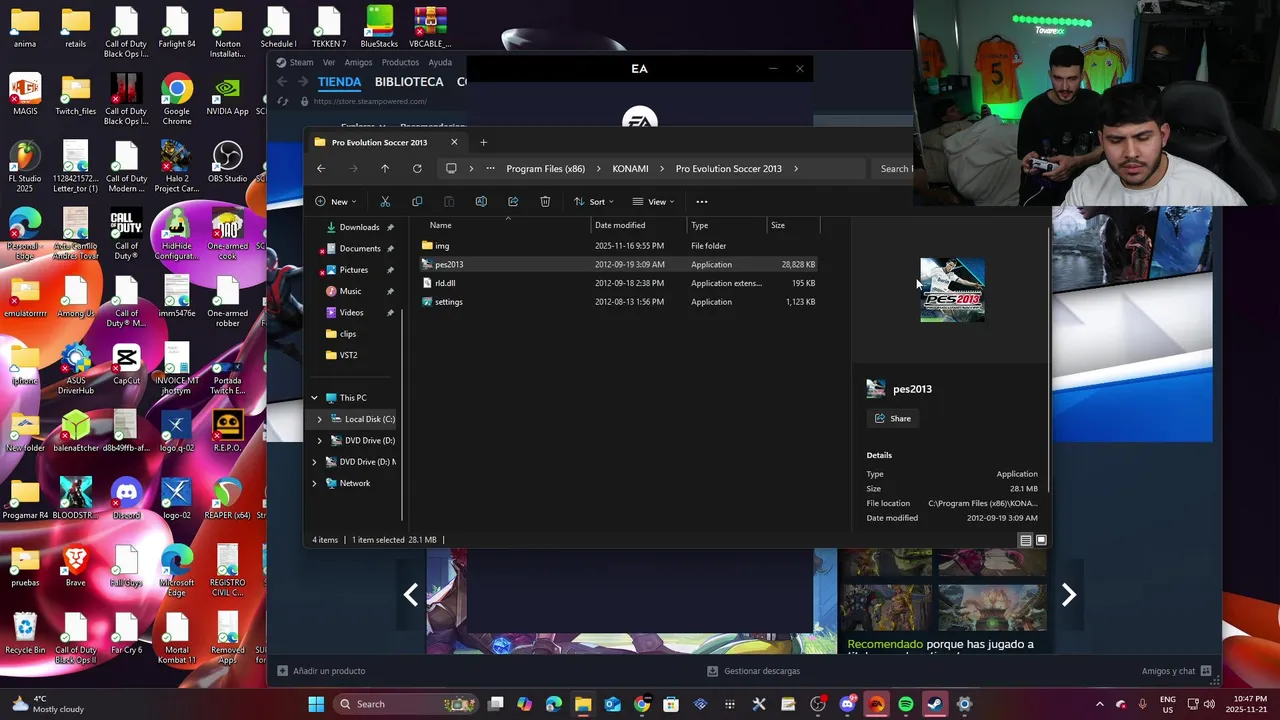Image resolution: width=1280 pixels, height=720 pixels.
Task: Click taskbar Search box
Action: 405,704
